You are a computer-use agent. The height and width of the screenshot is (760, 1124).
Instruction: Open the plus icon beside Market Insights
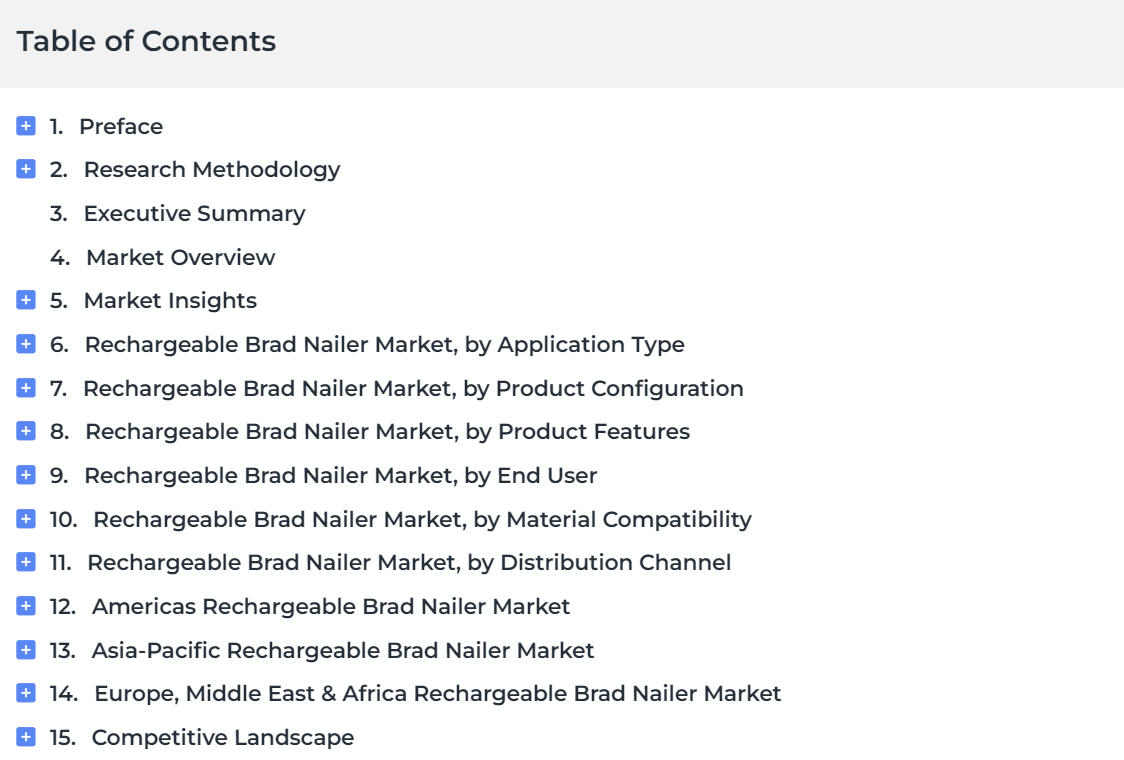(26, 300)
